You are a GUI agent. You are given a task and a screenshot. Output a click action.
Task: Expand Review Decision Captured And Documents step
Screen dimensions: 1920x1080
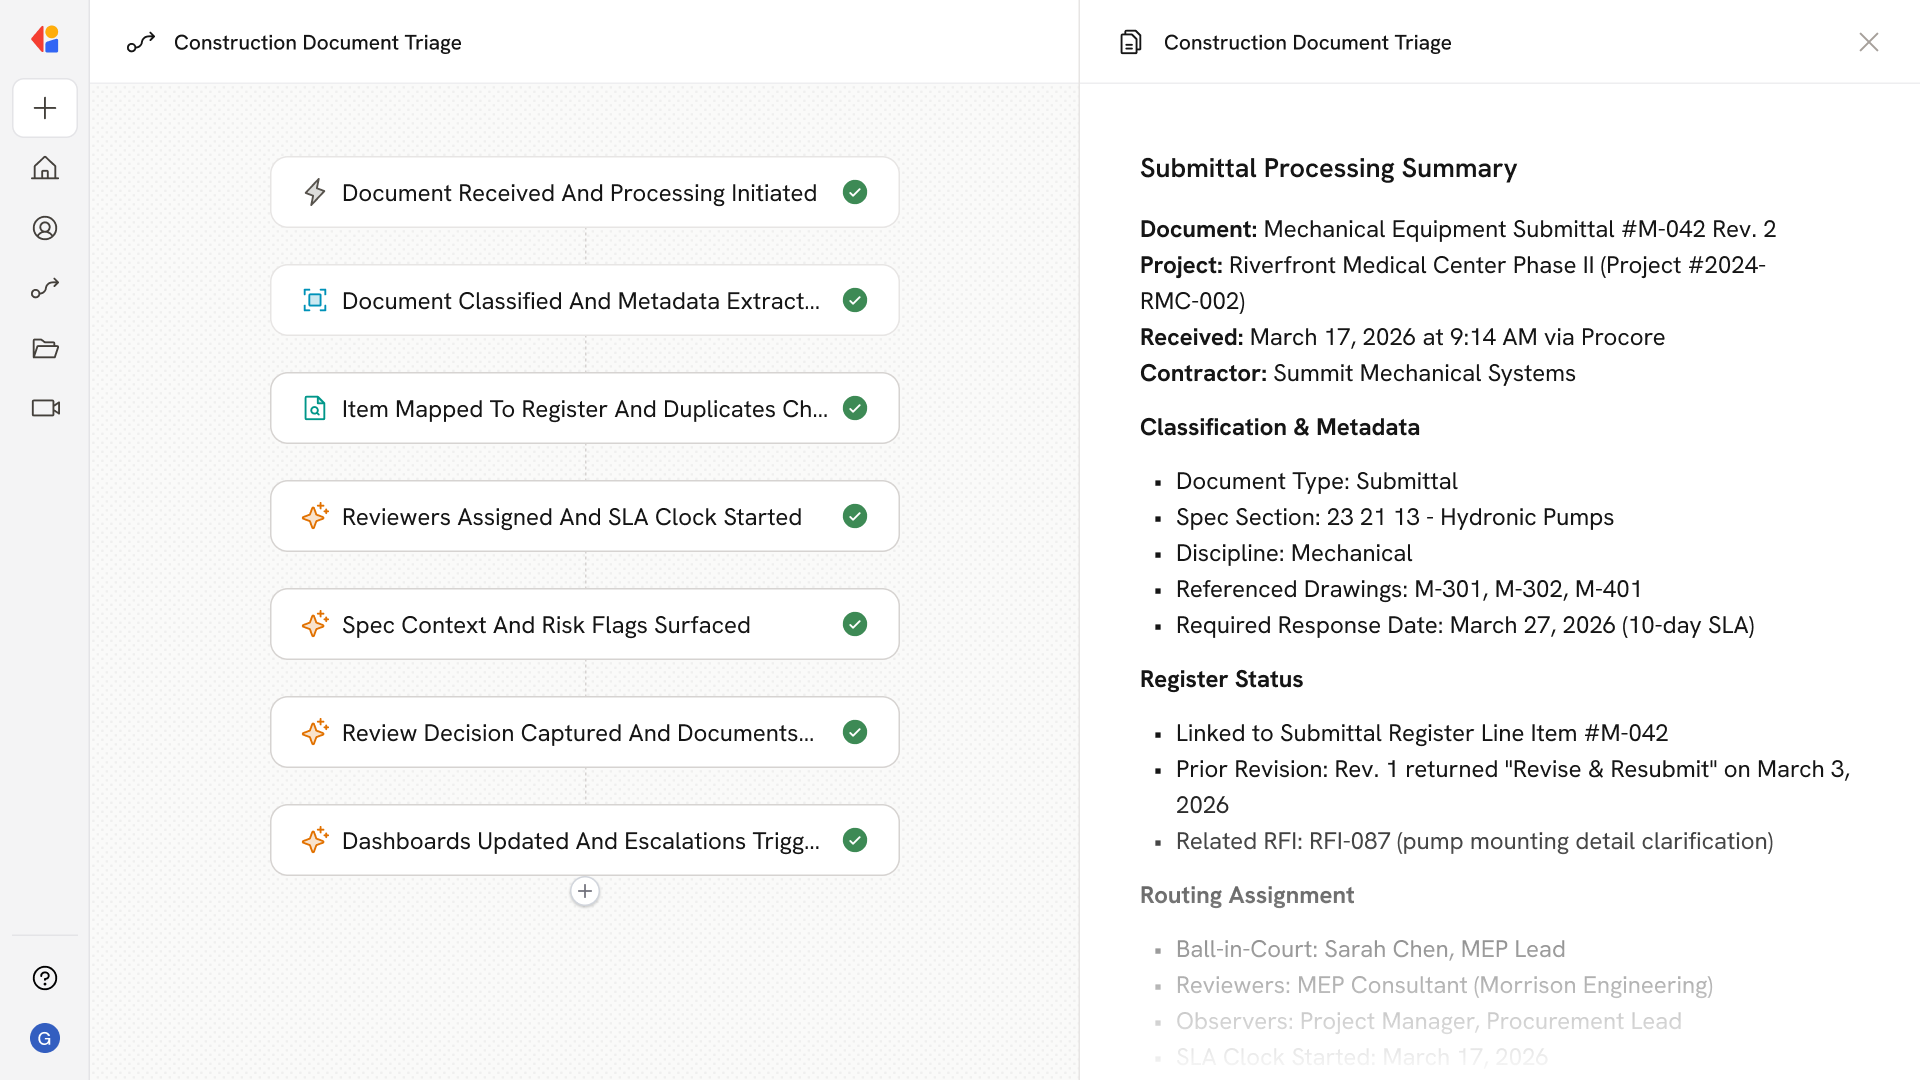tap(577, 732)
